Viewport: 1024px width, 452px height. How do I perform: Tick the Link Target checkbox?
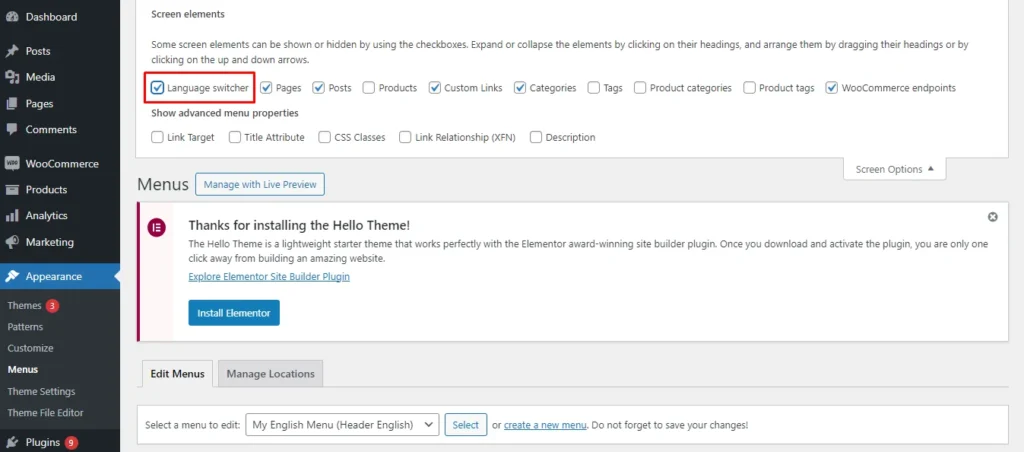pyautogui.click(x=158, y=138)
